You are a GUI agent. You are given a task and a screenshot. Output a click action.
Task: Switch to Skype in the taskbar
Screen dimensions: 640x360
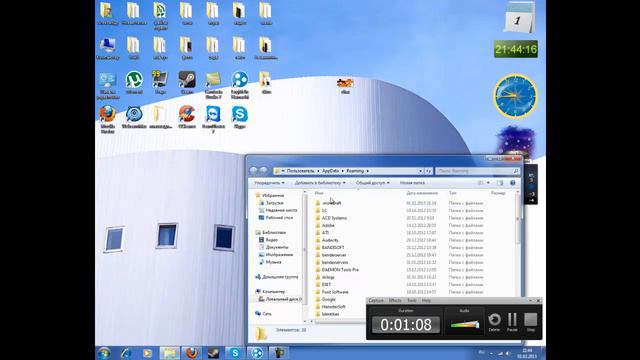click(x=235, y=353)
